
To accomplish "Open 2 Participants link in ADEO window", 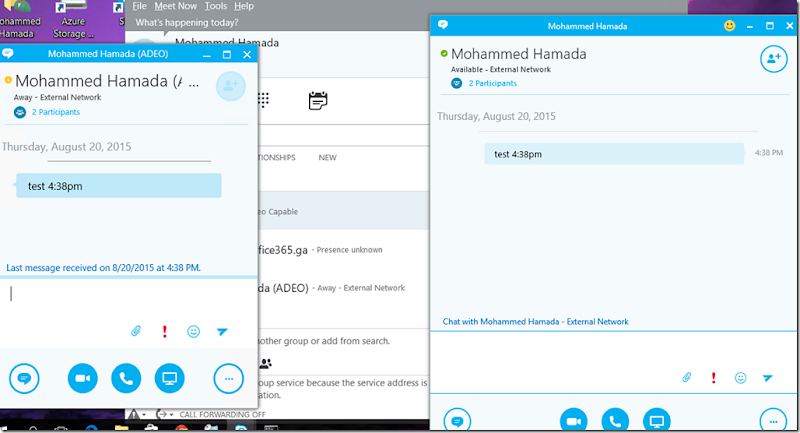I will [x=56, y=112].
